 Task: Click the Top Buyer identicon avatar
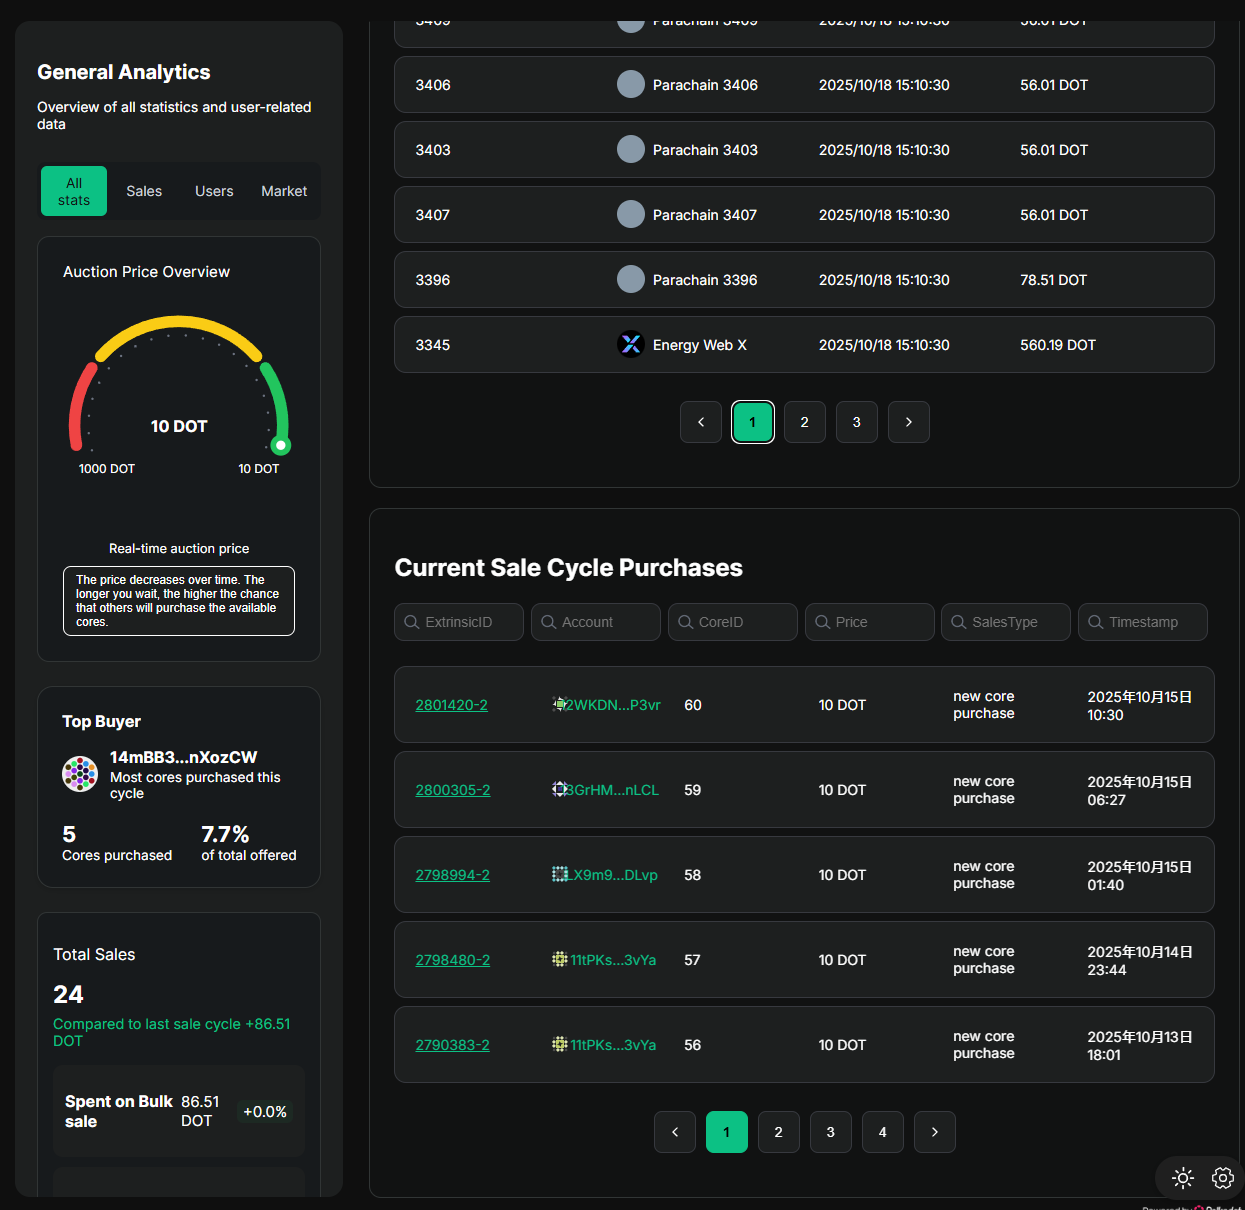[80, 774]
